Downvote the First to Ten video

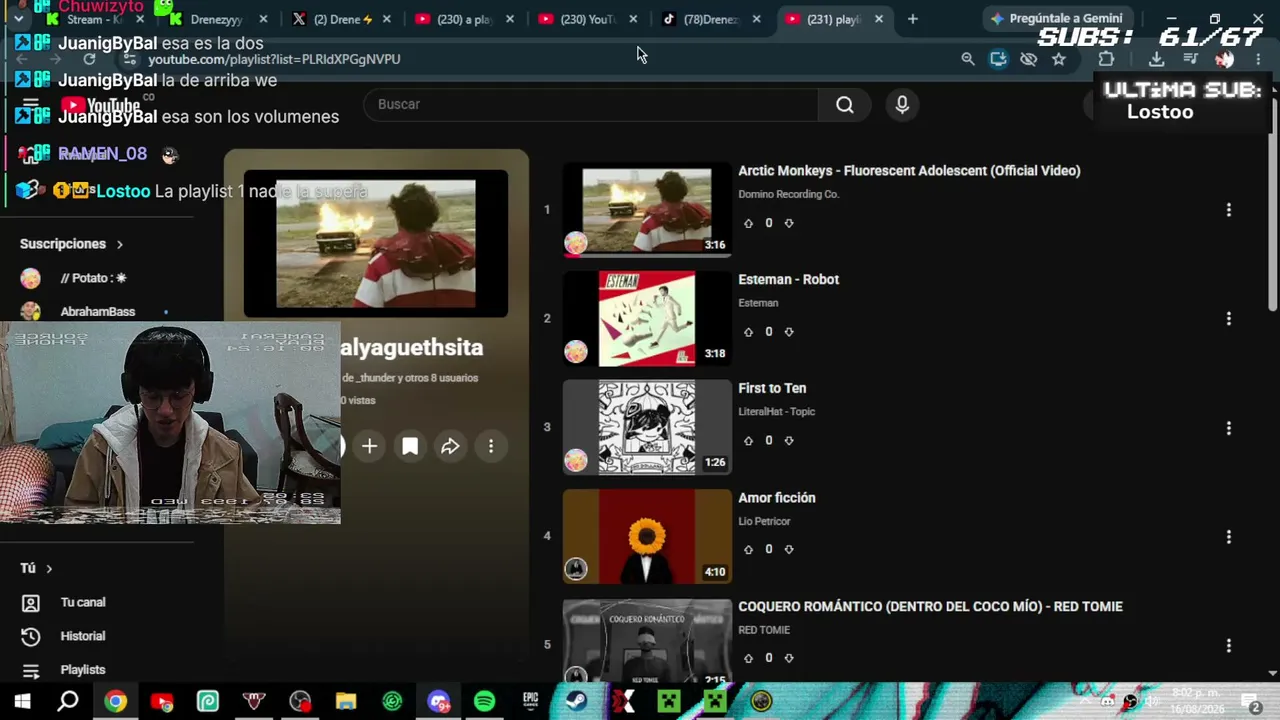click(789, 441)
